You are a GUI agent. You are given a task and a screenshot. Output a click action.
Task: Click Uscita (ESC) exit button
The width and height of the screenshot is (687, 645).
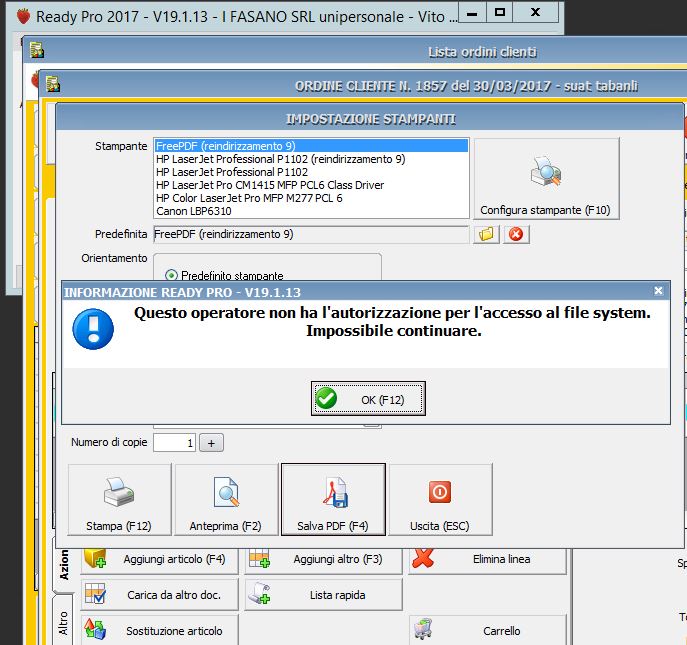tap(440, 500)
